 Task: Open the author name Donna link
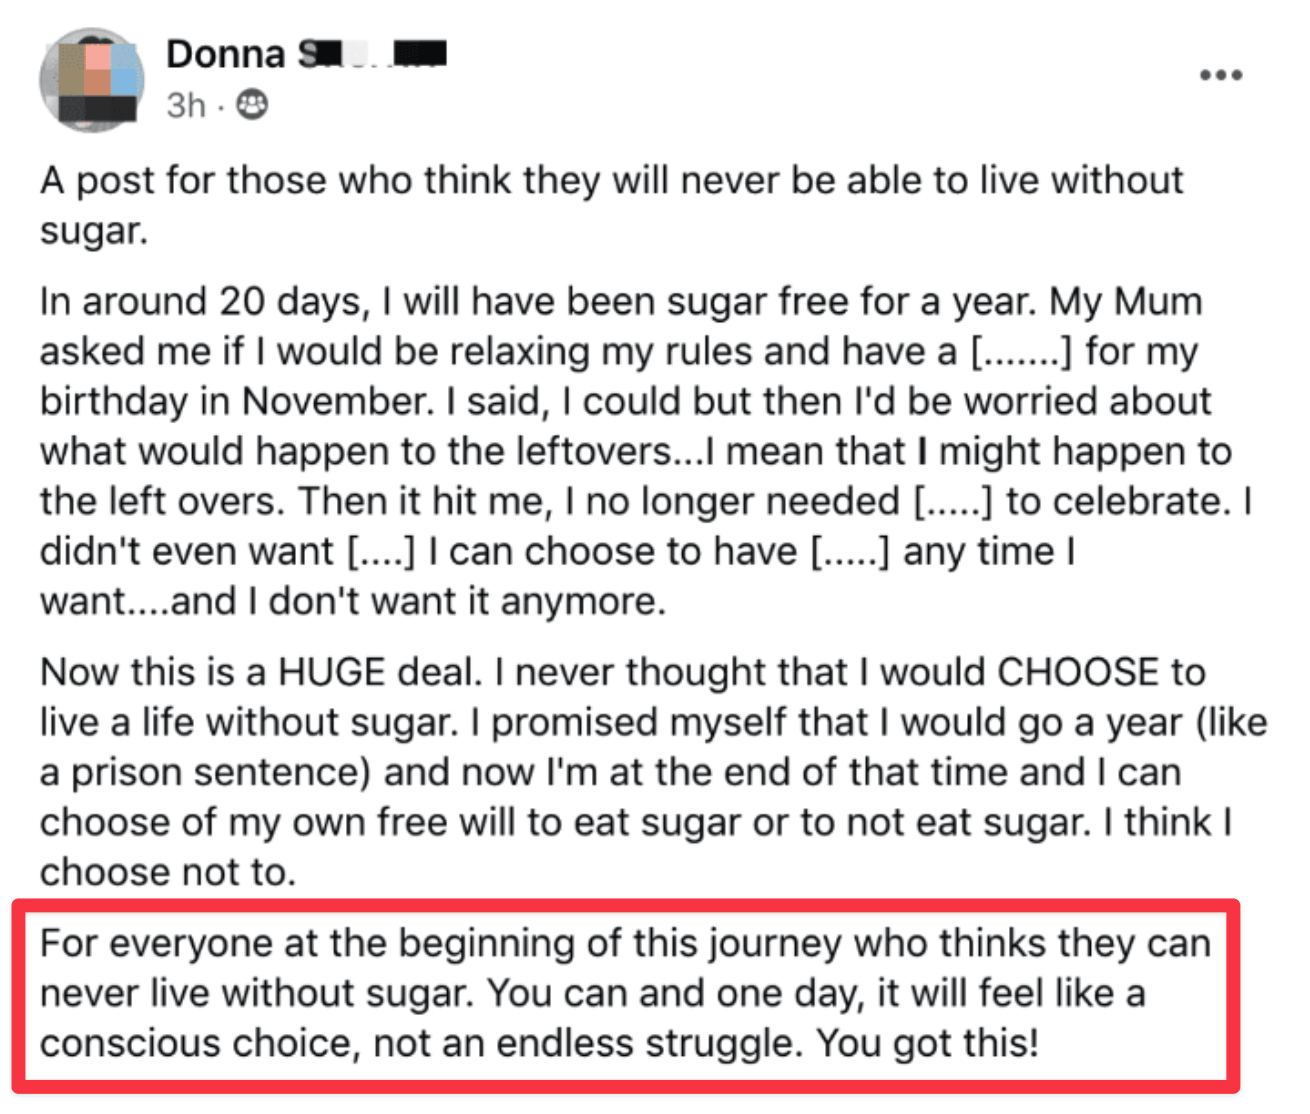point(226,54)
